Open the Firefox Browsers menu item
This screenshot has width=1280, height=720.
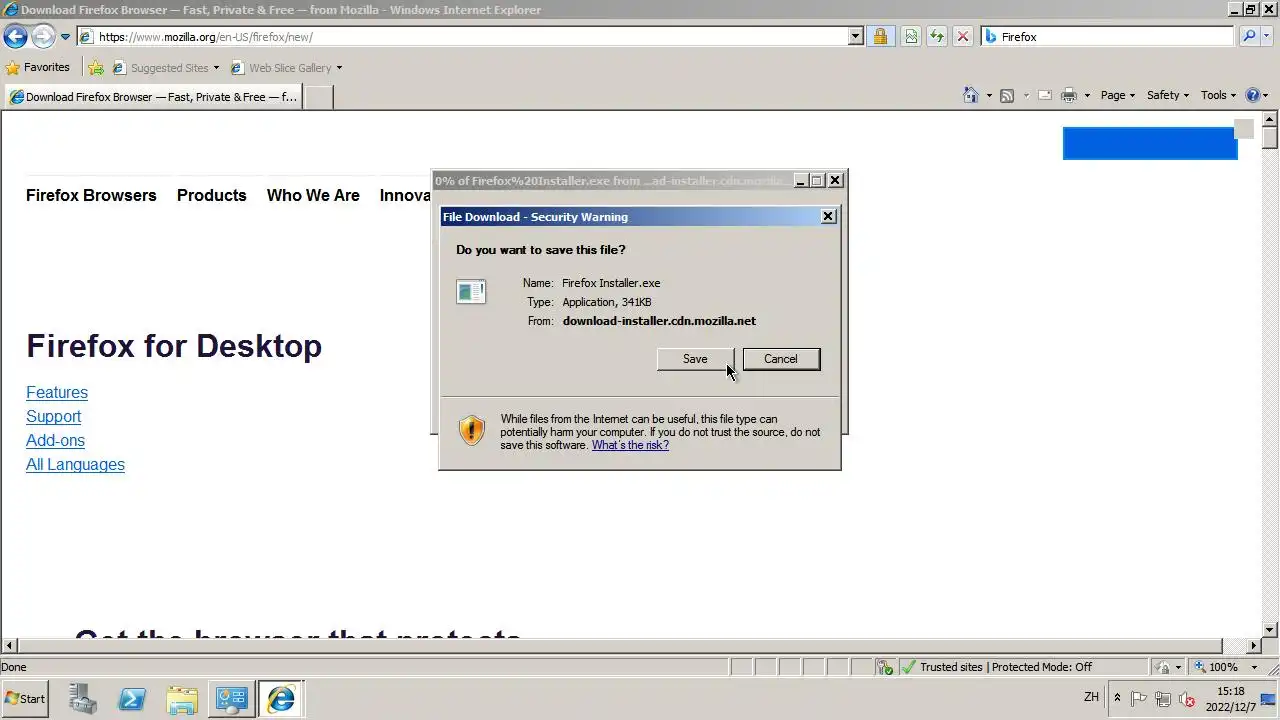click(x=91, y=195)
